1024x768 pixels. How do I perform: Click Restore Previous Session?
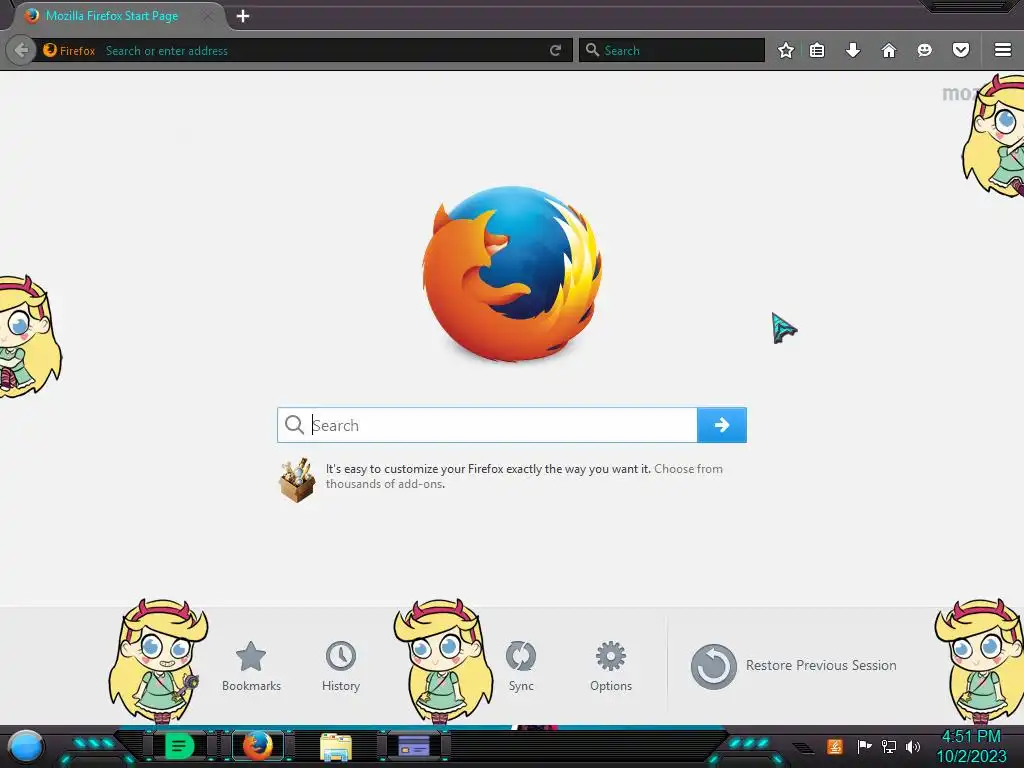(793, 666)
